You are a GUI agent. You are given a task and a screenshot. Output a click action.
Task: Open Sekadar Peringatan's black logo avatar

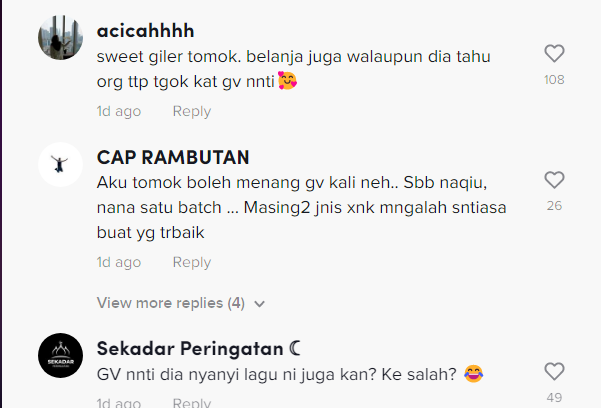pos(61,355)
